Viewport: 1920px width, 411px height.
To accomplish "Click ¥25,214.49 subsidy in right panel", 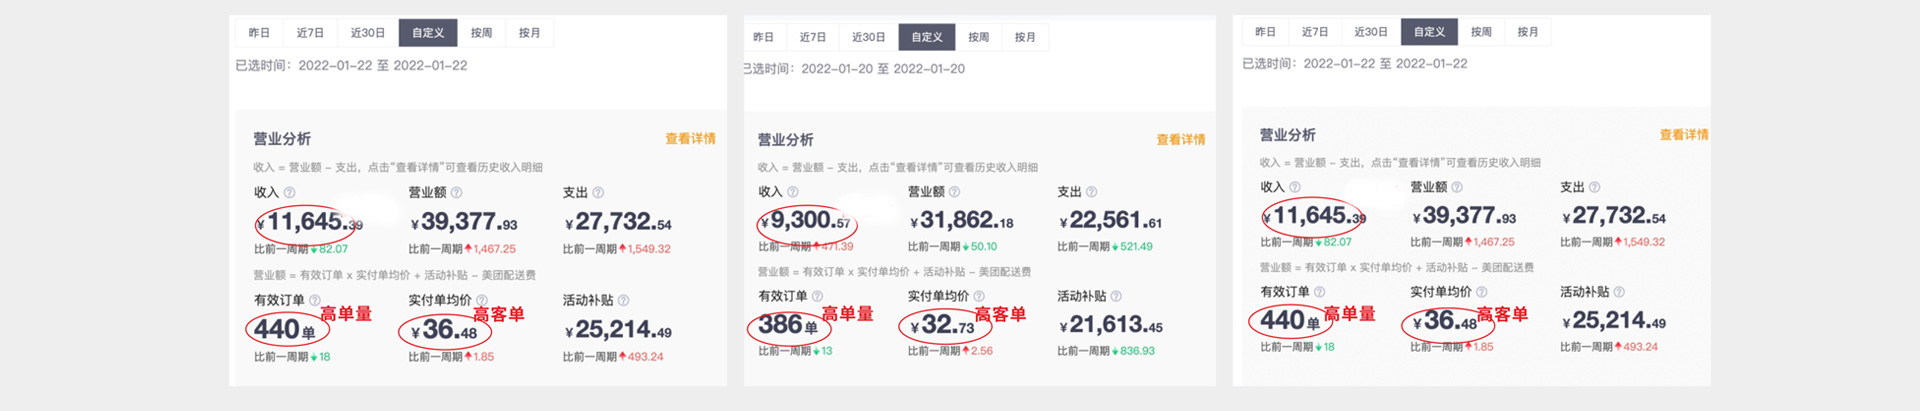I will [1614, 321].
